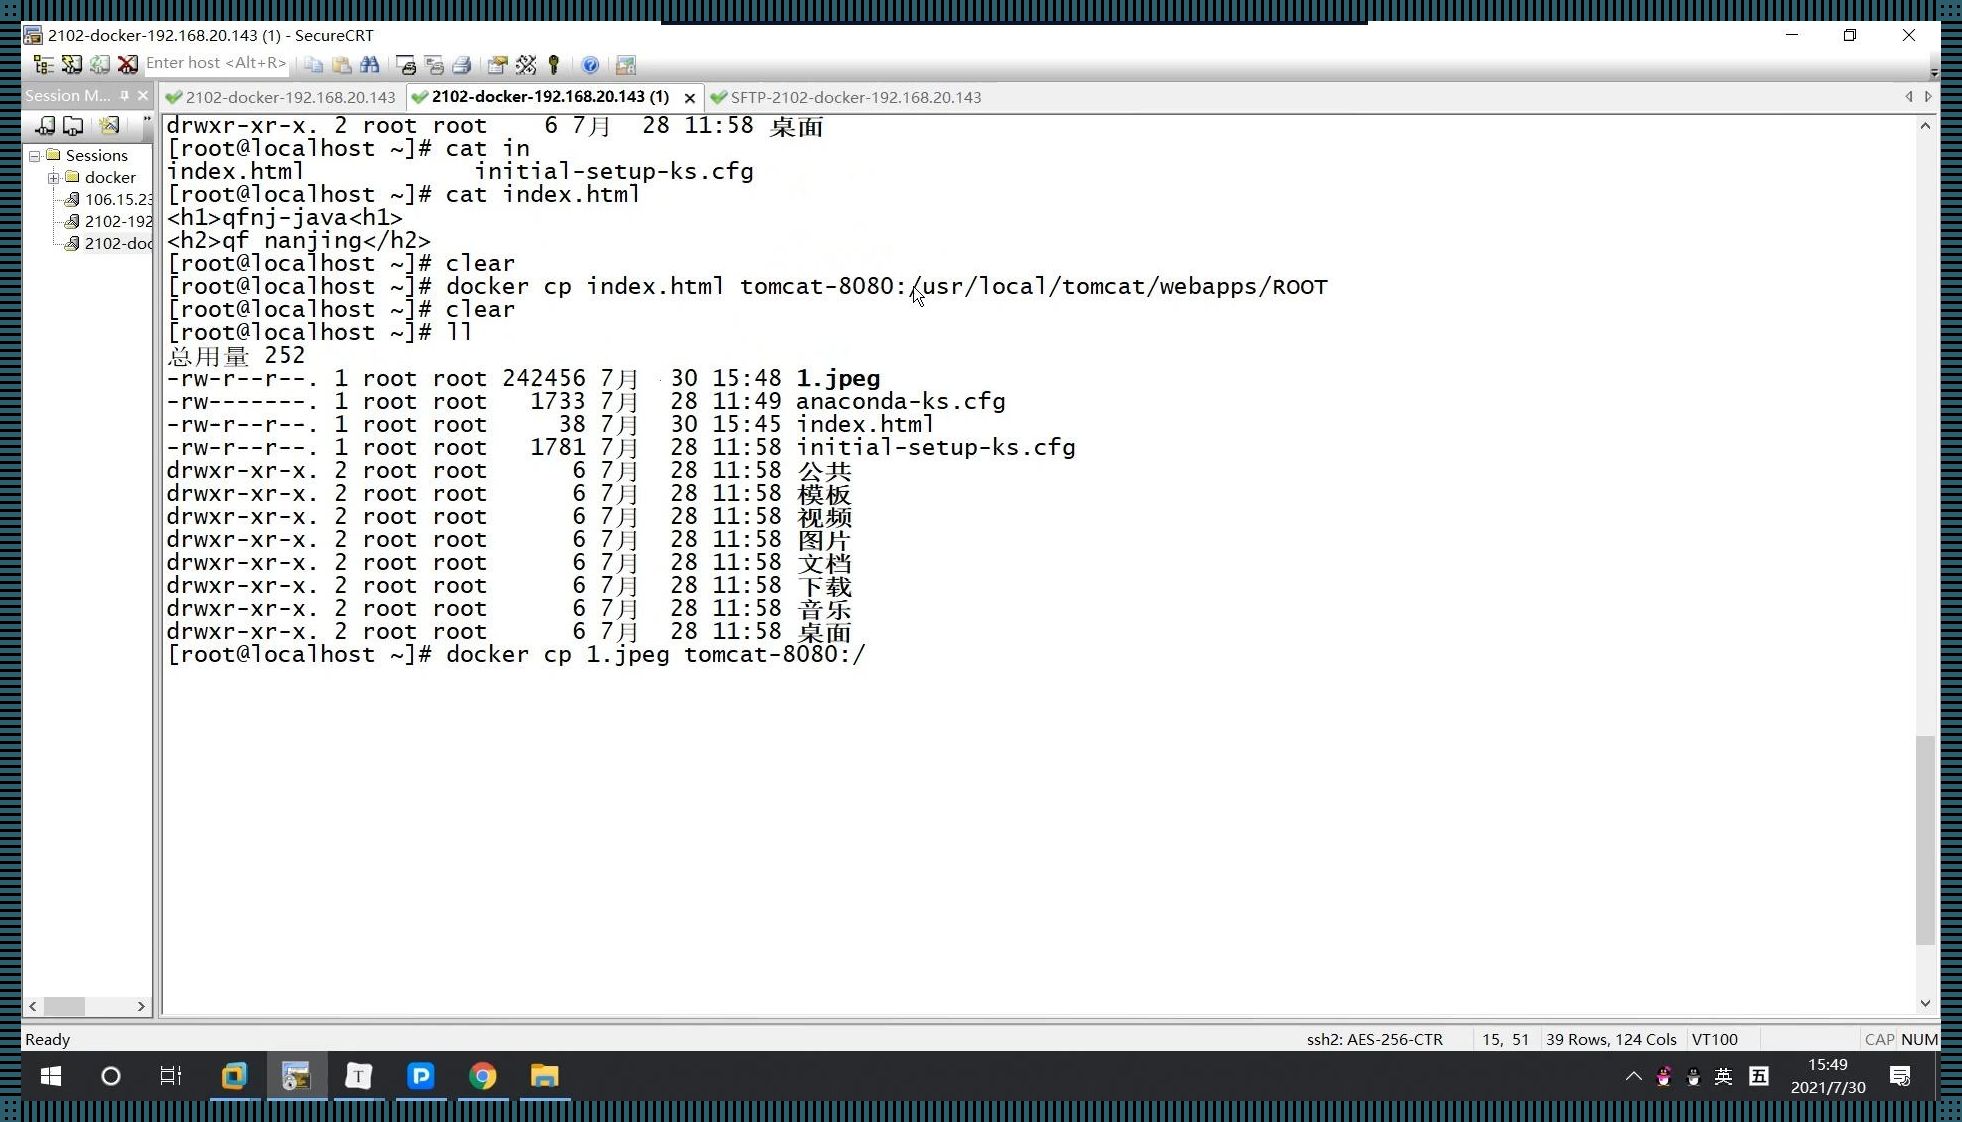Click the terminal vertical scrollbar thumb
1962x1122 pixels.
[x=1925, y=840]
